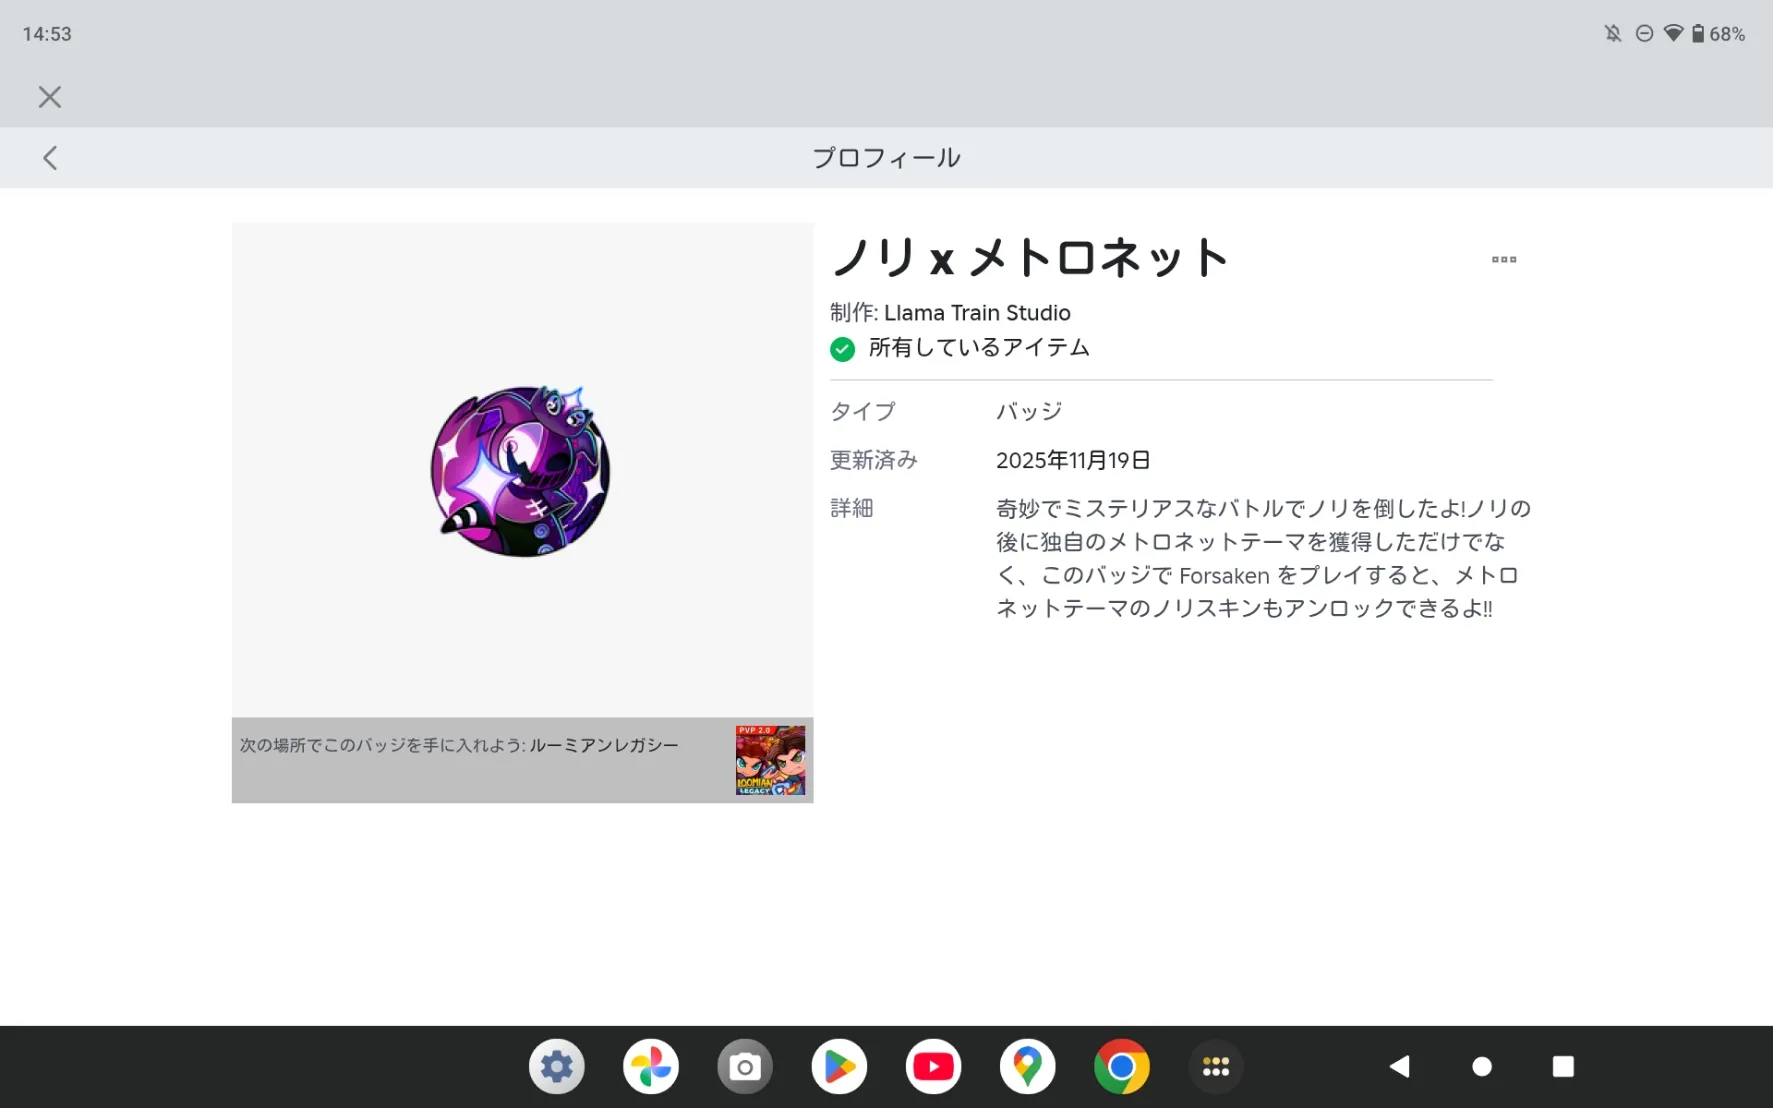Open Settings from the taskbar
Image resolution: width=1773 pixels, height=1108 pixels.
(557, 1067)
